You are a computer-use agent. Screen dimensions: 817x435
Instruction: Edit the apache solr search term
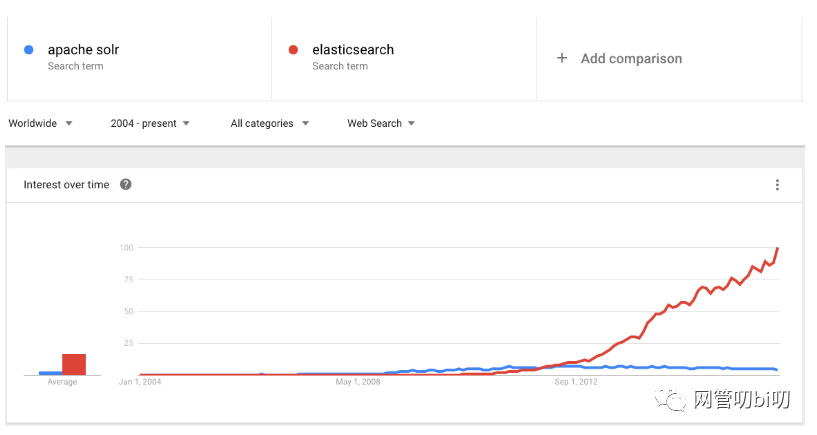(x=84, y=50)
